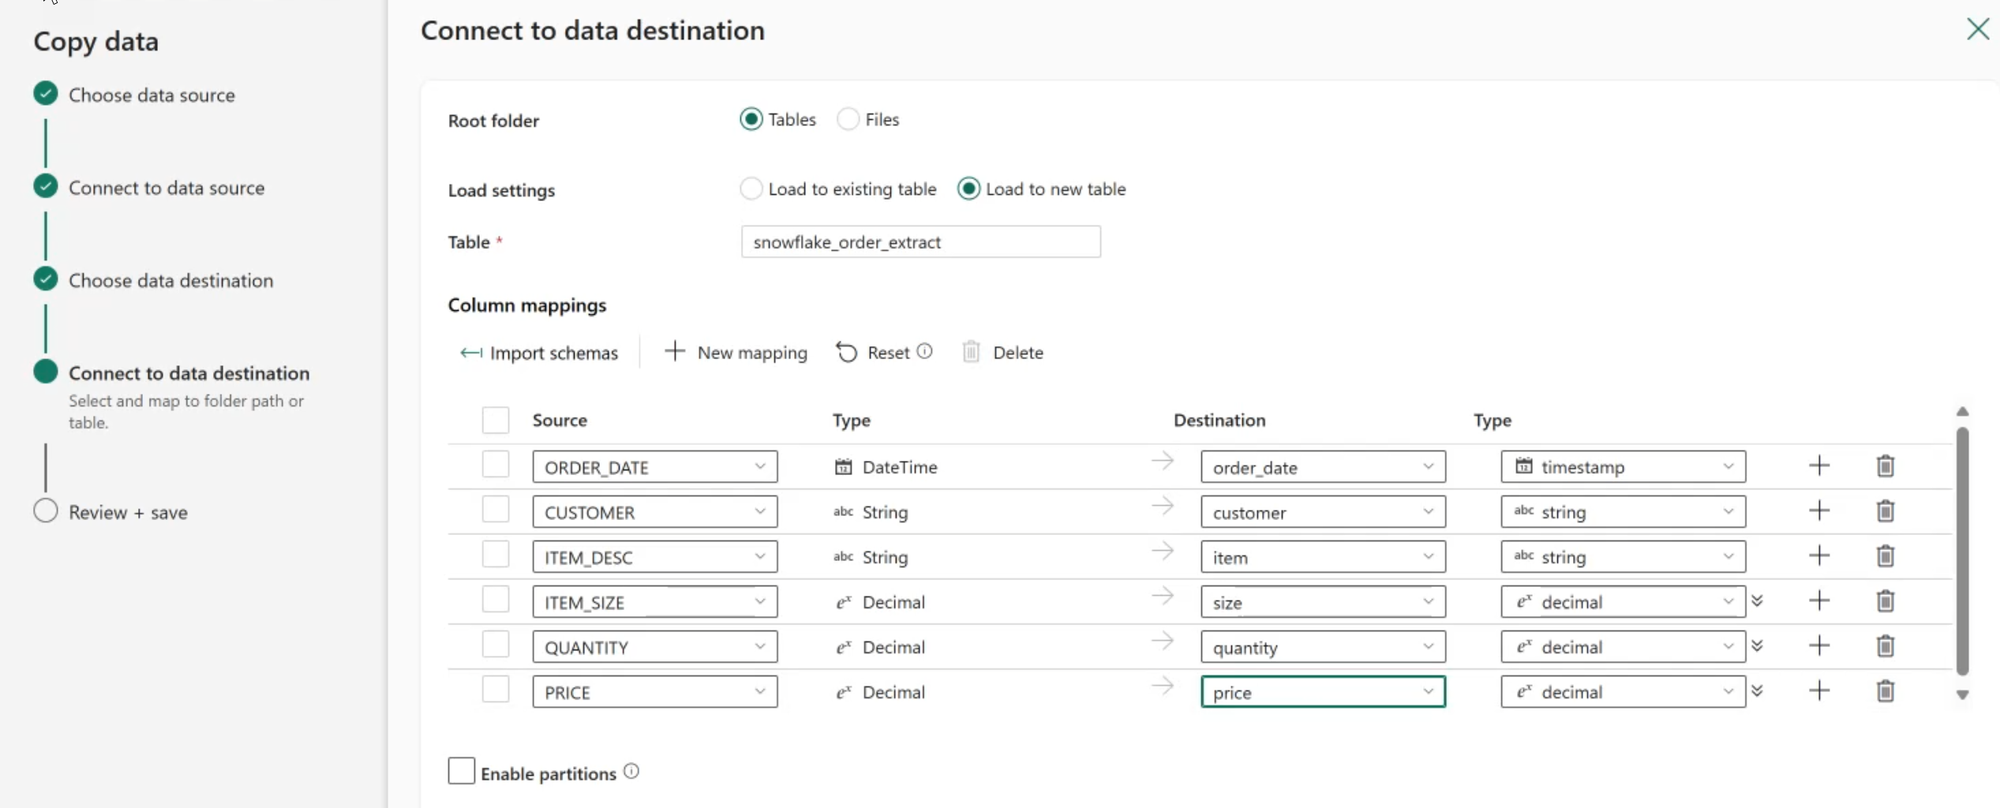Go to Review + save step
The image size is (2000, 808).
coord(127,512)
